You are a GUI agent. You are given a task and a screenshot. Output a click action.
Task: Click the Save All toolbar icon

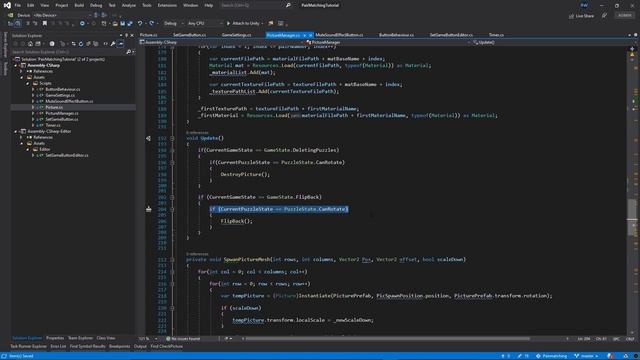click(130, 24)
